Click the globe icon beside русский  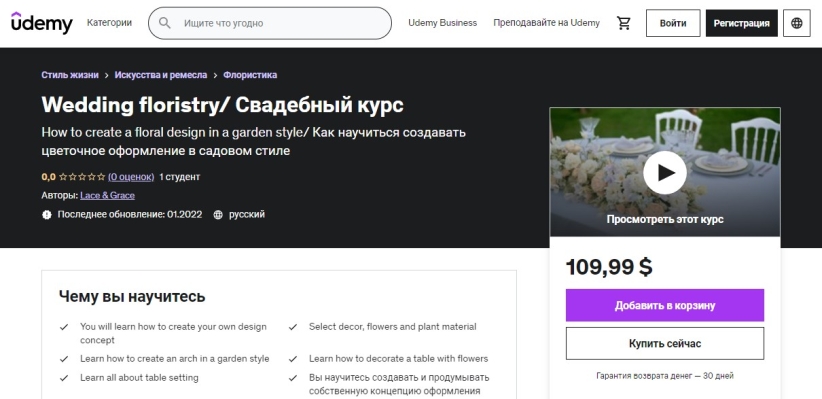click(x=218, y=214)
